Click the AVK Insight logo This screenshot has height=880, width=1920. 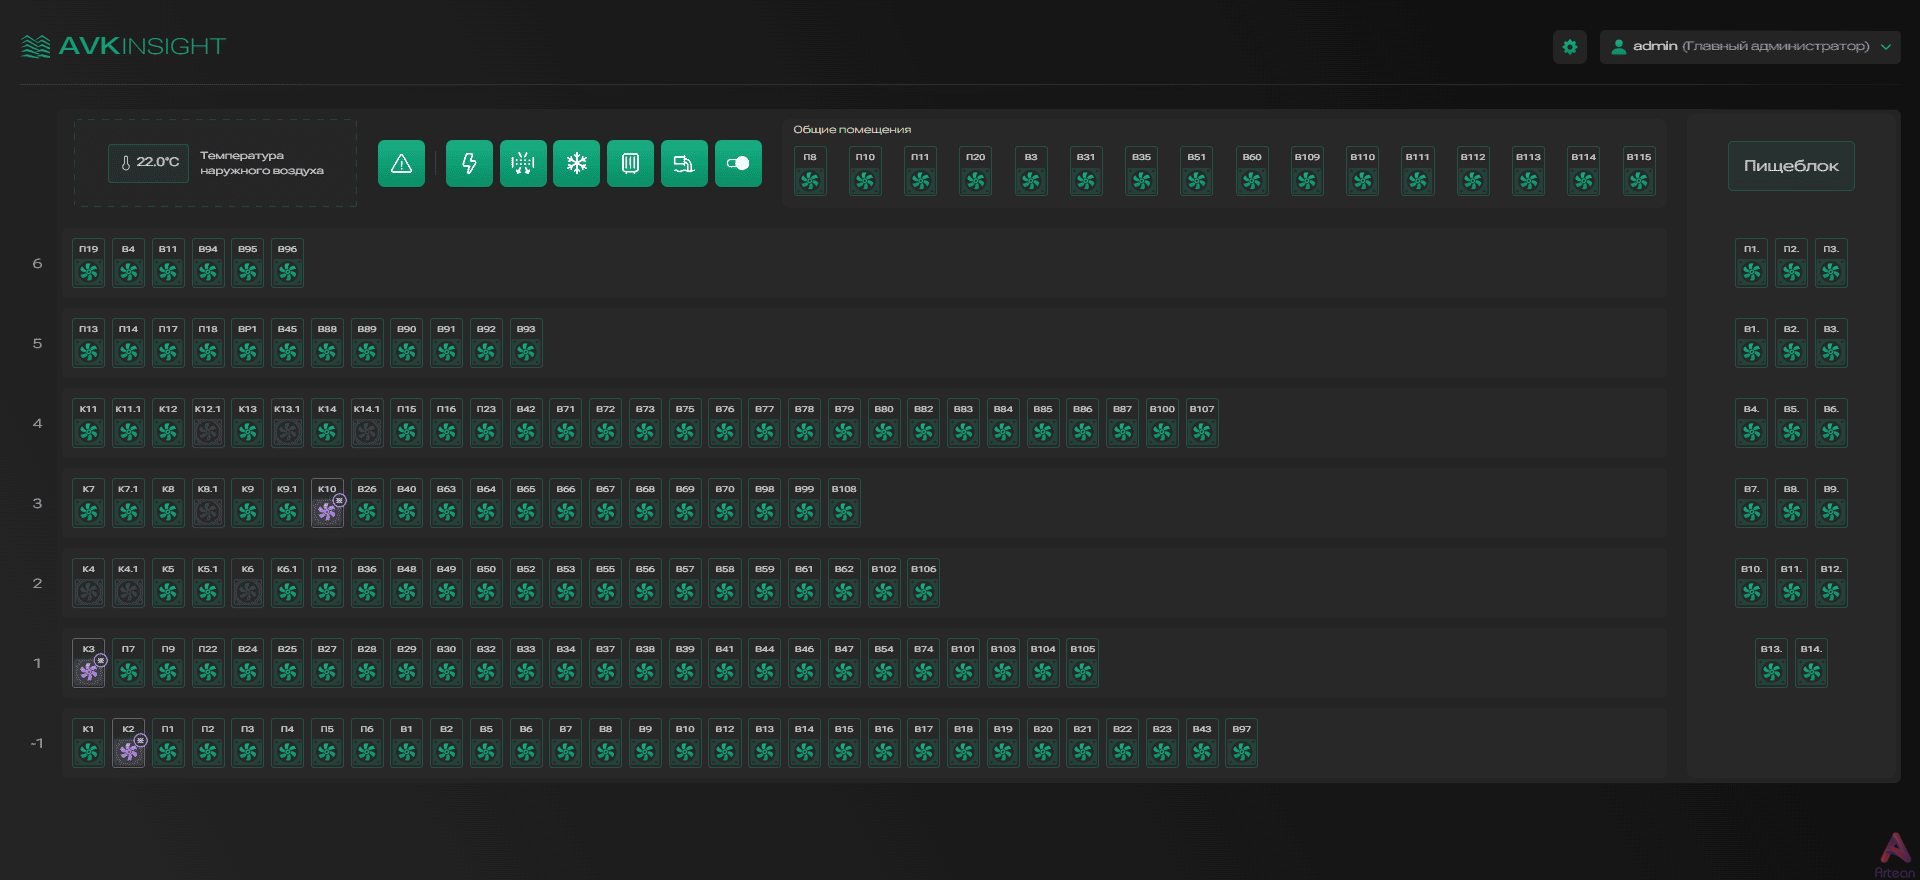[x=124, y=46]
